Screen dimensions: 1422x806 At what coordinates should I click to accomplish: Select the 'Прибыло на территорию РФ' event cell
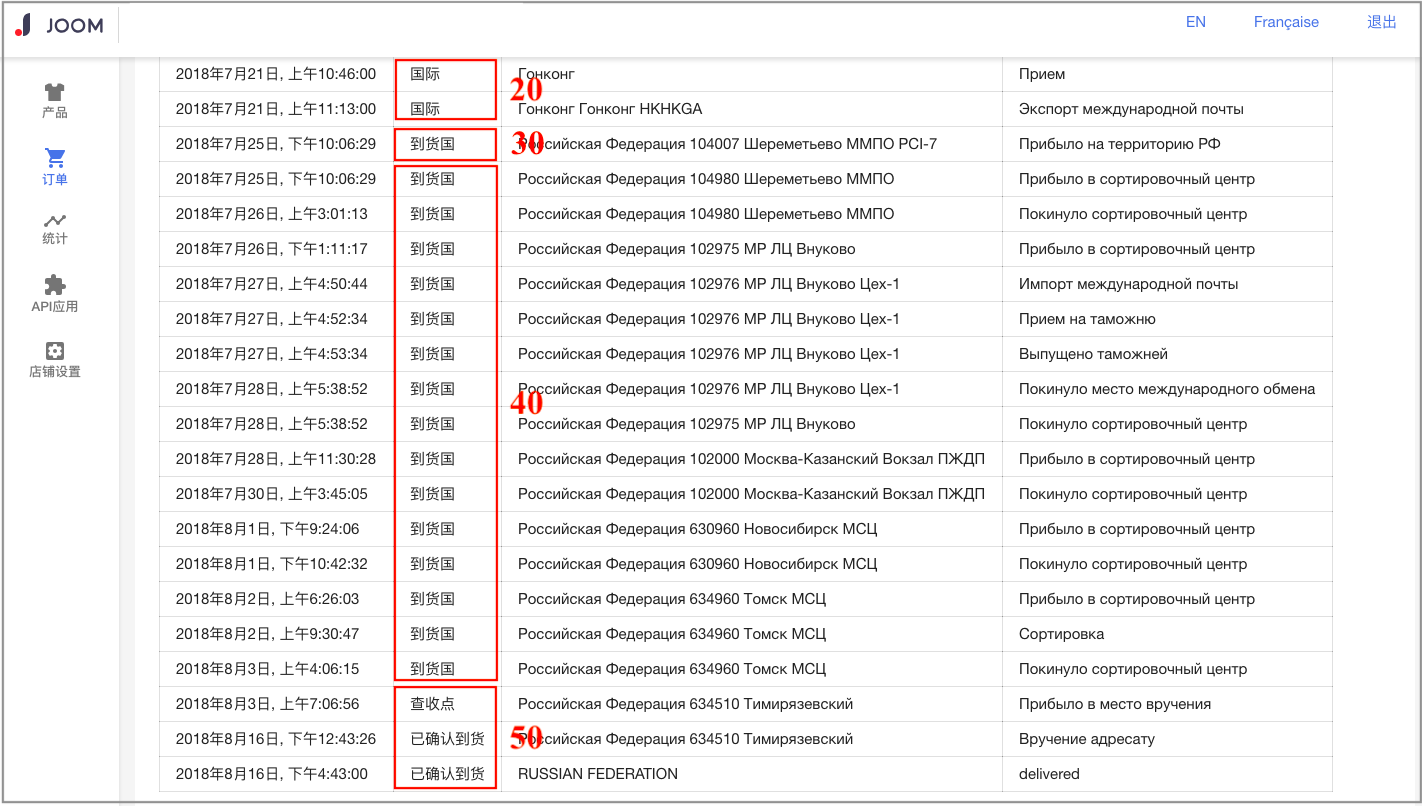(x=1119, y=144)
